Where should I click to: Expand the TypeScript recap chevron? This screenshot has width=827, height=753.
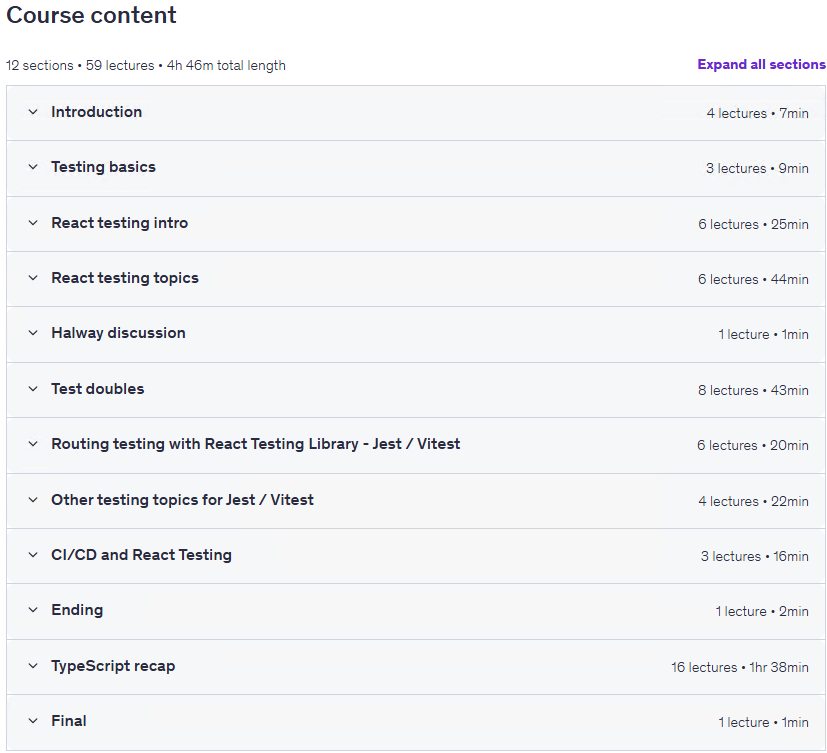click(x=33, y=666)
